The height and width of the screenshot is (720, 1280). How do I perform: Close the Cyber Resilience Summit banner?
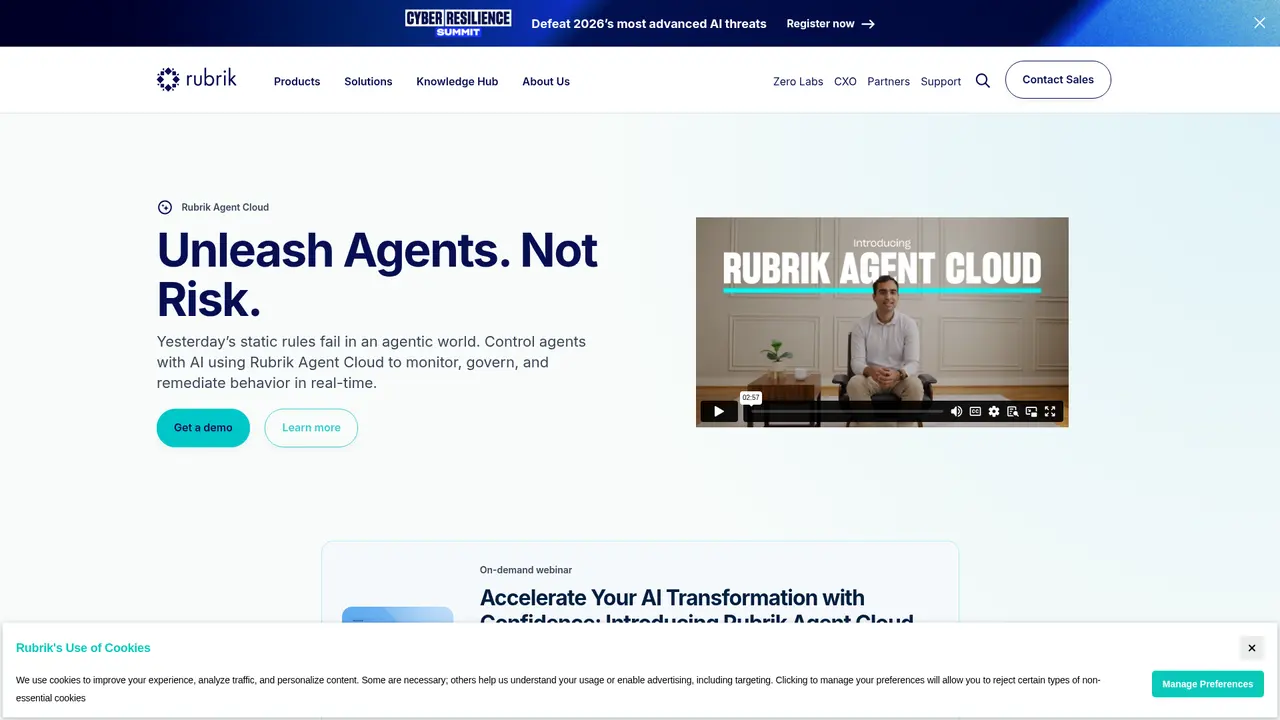pyautogui.click(x=1259, y=23)
